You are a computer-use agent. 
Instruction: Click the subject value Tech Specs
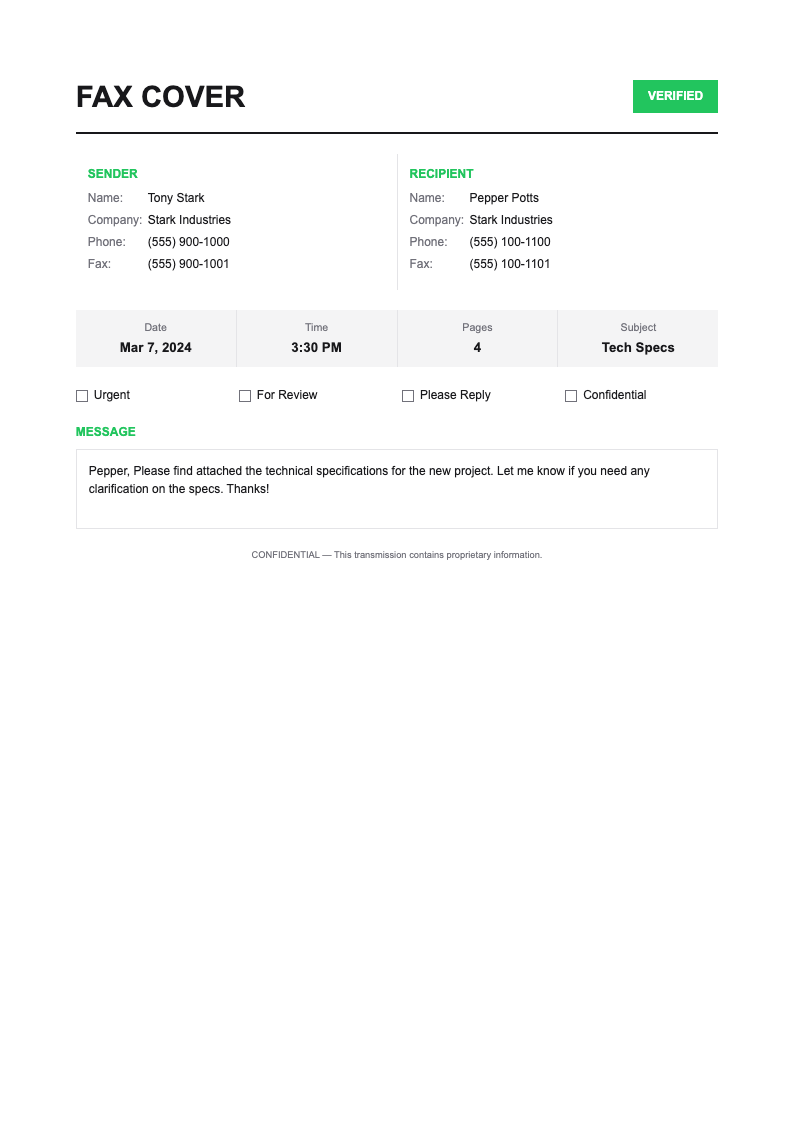(x=638, y=348)
